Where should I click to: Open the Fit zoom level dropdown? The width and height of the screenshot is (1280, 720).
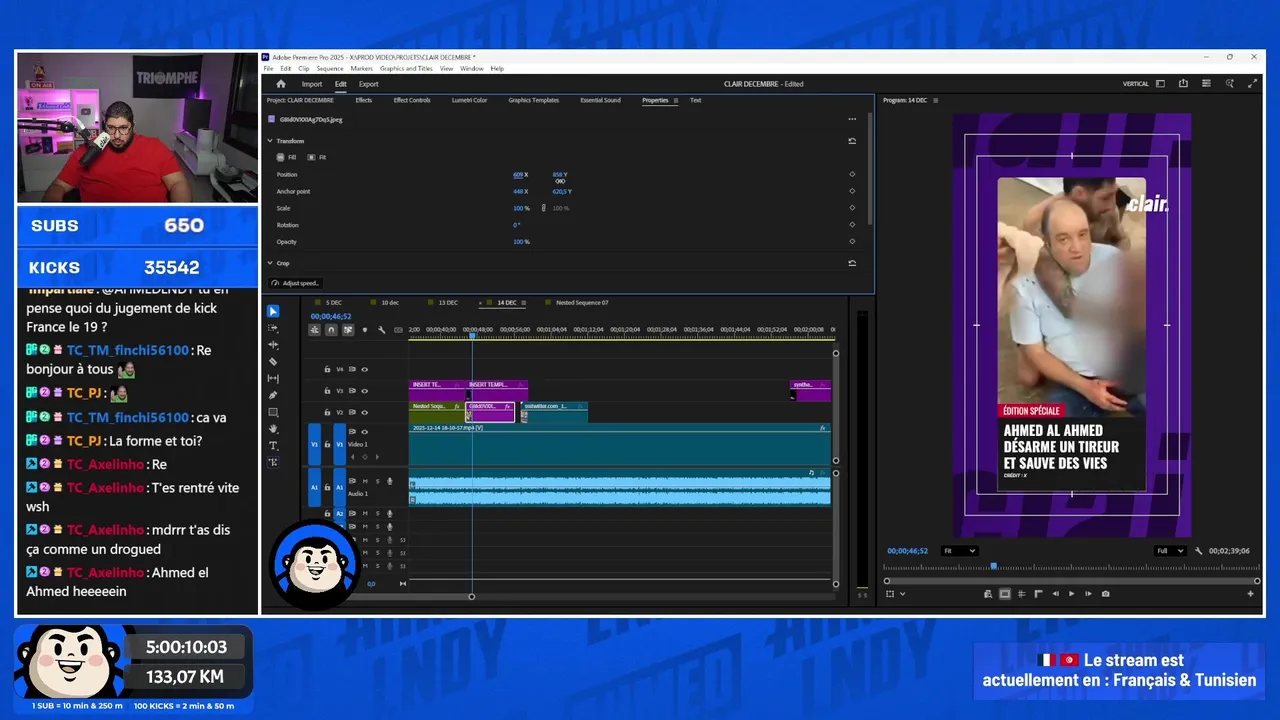tap(959, 551)
